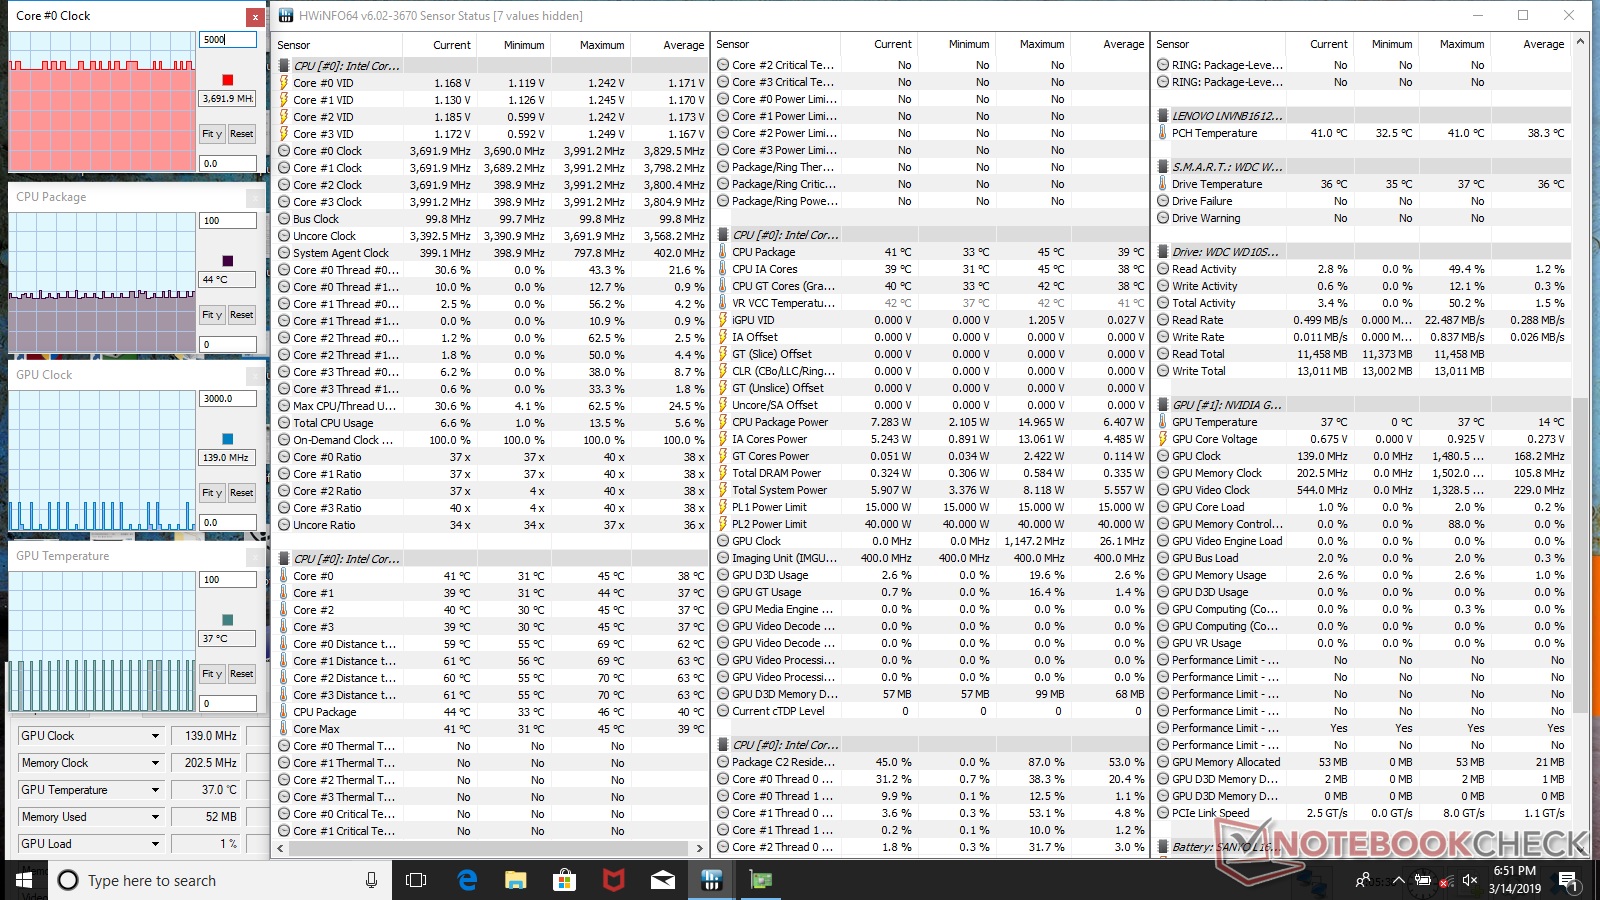Click the taskbar search box
Viewport: 1600px width, 900px height.
coord(220,880)
